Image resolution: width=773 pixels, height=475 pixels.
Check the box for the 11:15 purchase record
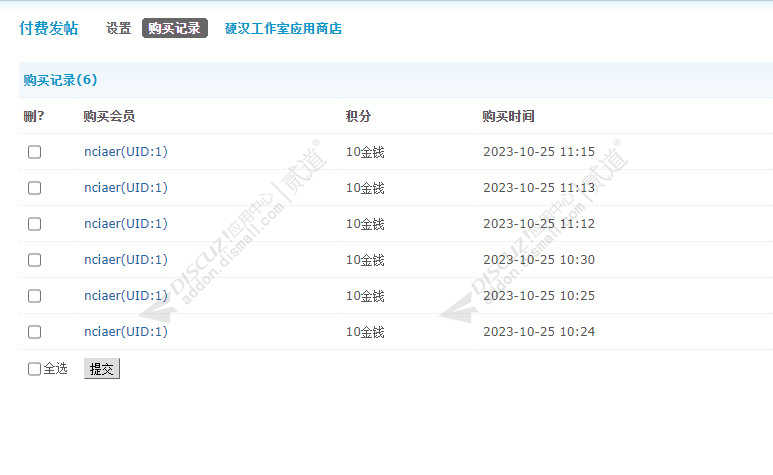pos(35,152)
